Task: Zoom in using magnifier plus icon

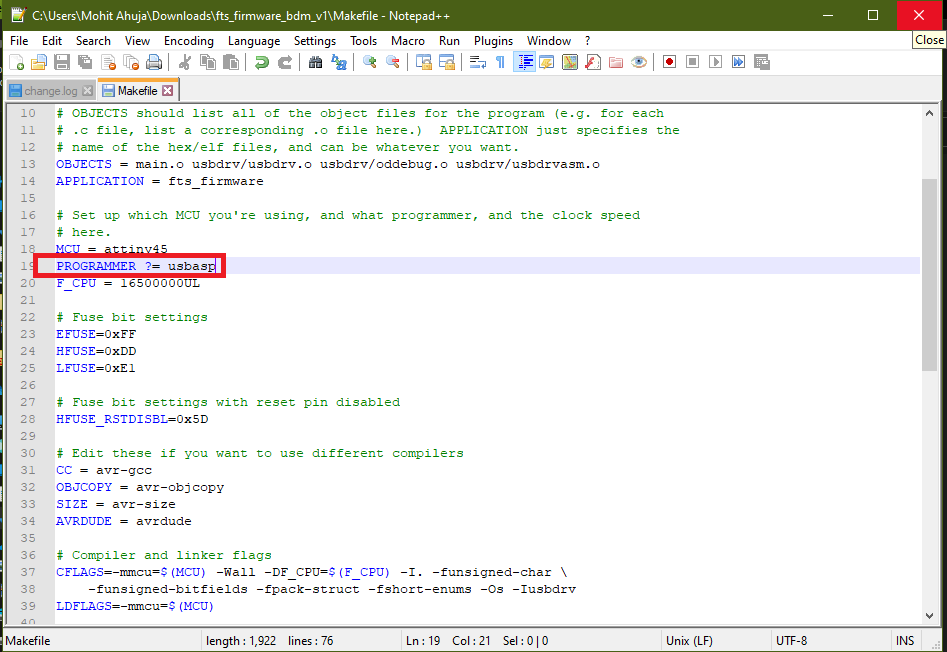Action: (x=370, y=62)
